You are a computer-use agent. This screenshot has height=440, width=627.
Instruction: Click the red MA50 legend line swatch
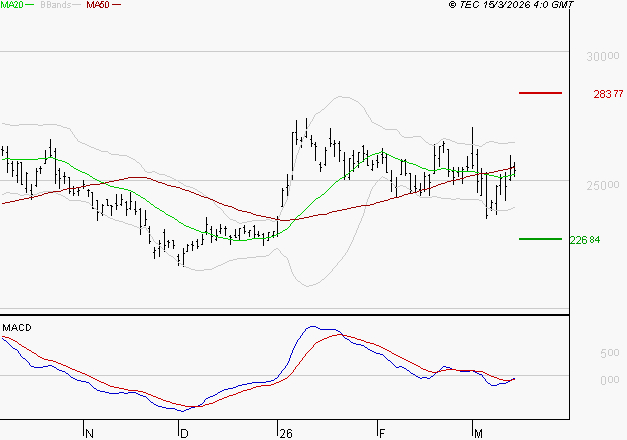coord(117,5)
